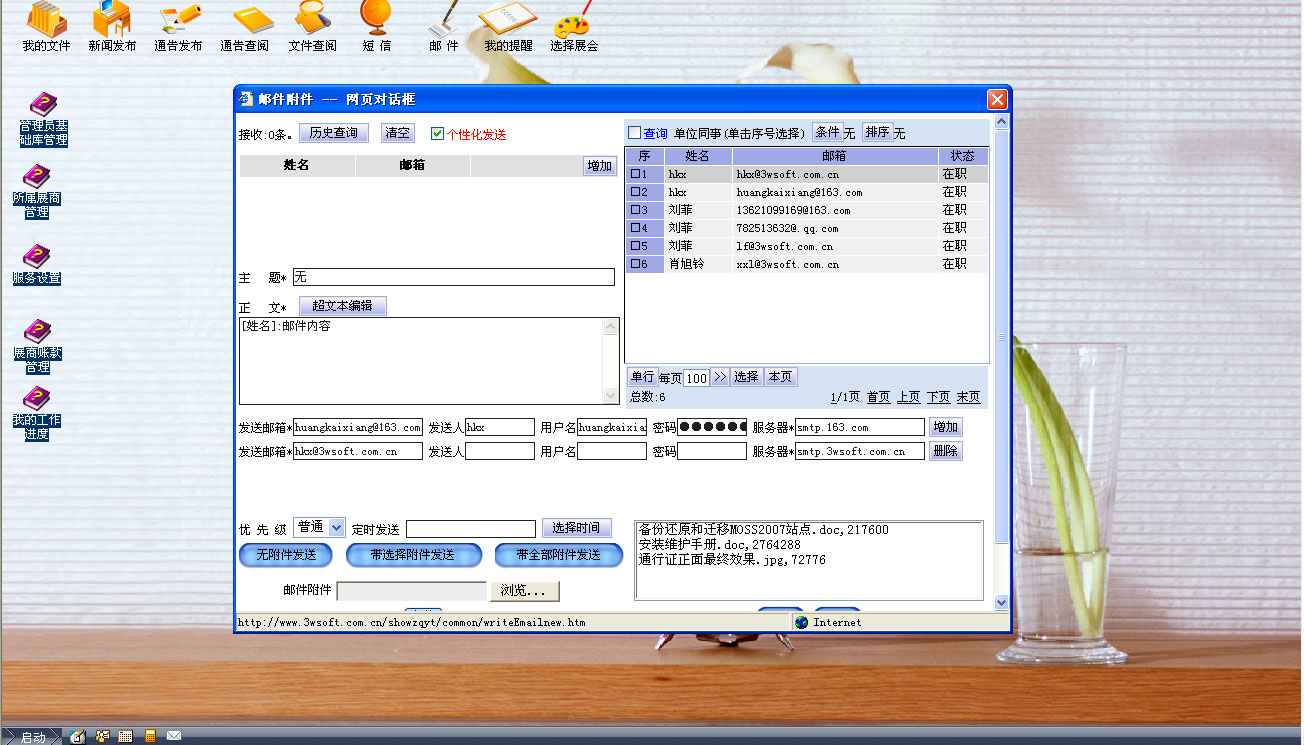Viewport: 1304px width, 745px height.
Task: Open the 我的提醒 reminder icon
Action: 508,24
